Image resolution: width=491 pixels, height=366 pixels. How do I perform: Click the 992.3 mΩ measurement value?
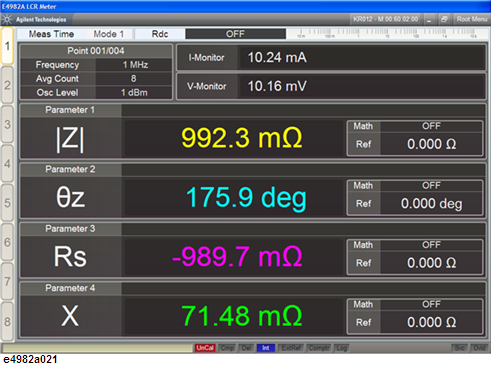click(242, 138)
